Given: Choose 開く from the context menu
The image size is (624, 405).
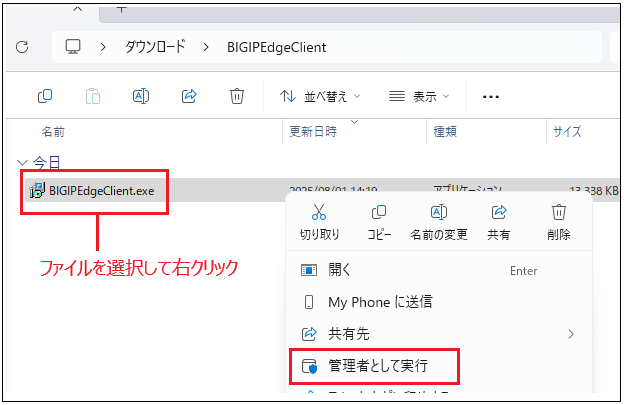Looking at the screenshot, I should tap(439, 271).
